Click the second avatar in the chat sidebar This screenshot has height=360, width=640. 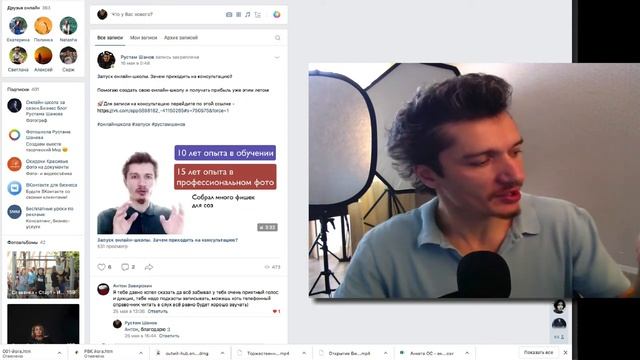click(x=559, y=323)
